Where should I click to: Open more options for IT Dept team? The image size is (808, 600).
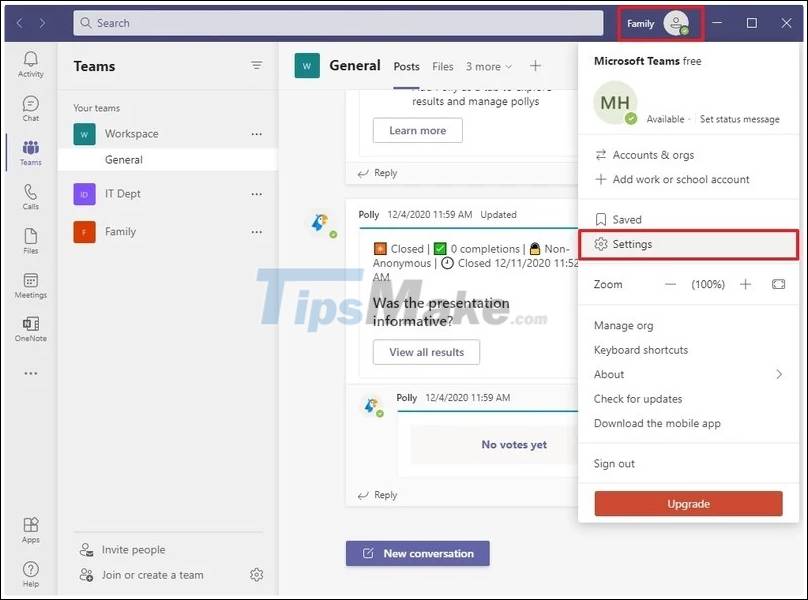coord(256,194)
